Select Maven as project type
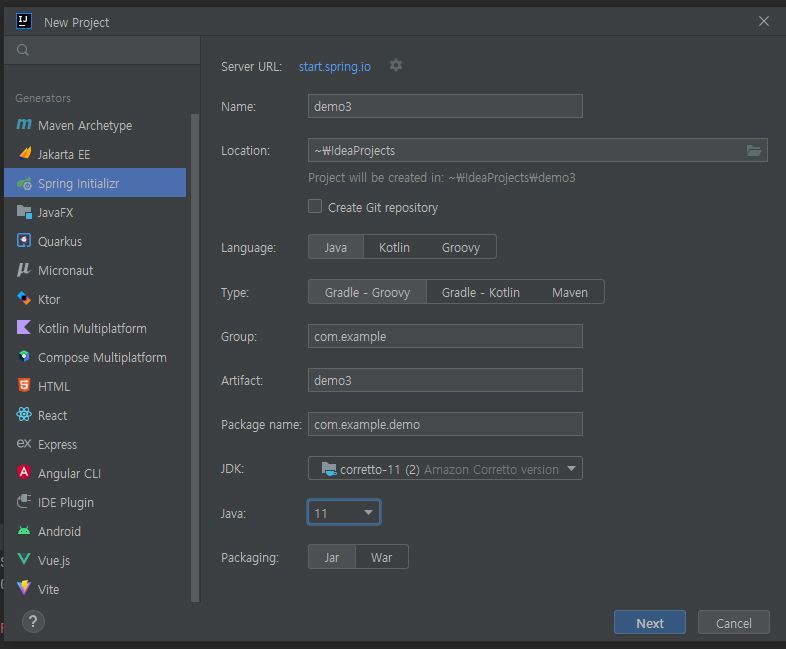This screenshot has width=786, height=649. coord(570,292)
